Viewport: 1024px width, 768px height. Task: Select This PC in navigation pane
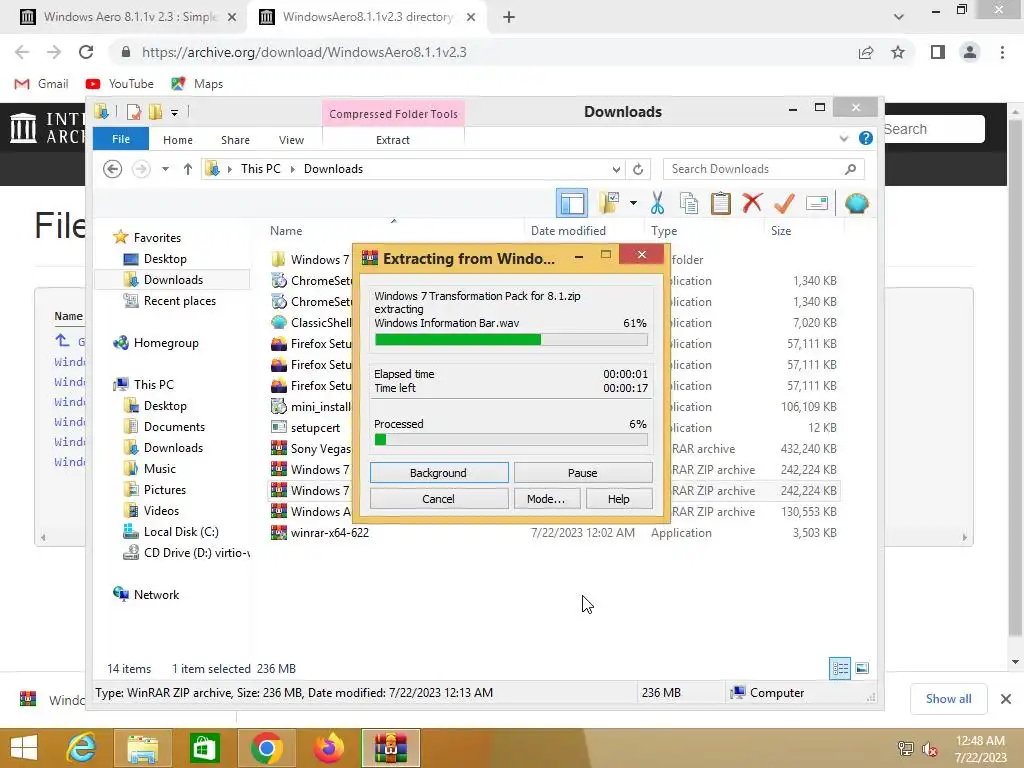(153, 385)
